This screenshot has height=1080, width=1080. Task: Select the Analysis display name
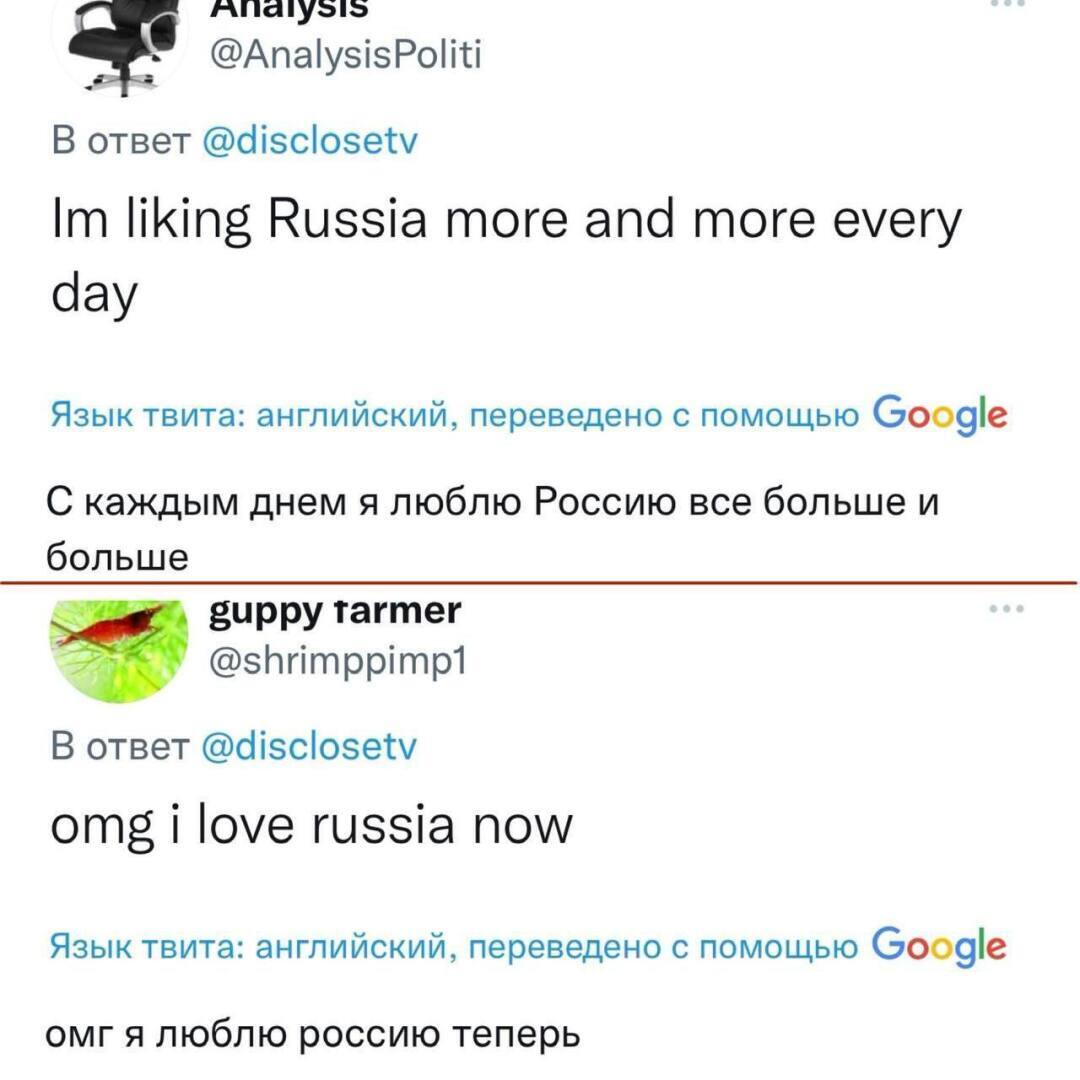tap(290, 8)
